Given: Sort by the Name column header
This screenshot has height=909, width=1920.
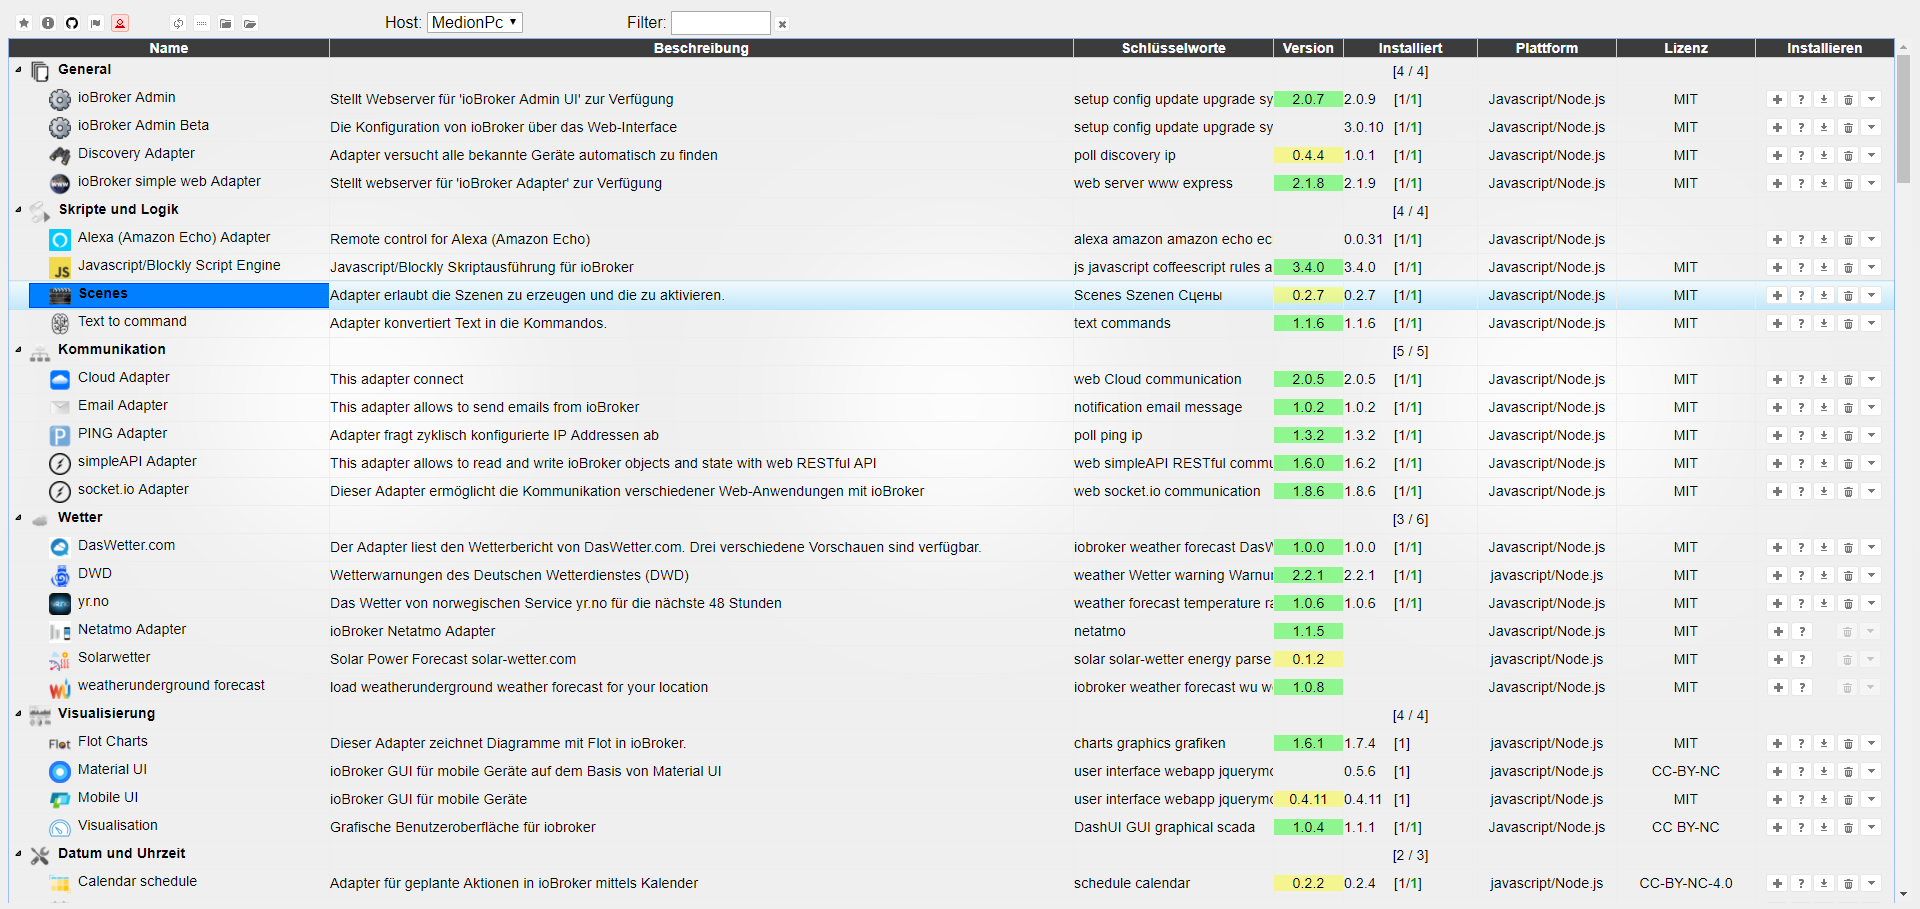Looking at the screenshot, I should [x=169, y=48].
